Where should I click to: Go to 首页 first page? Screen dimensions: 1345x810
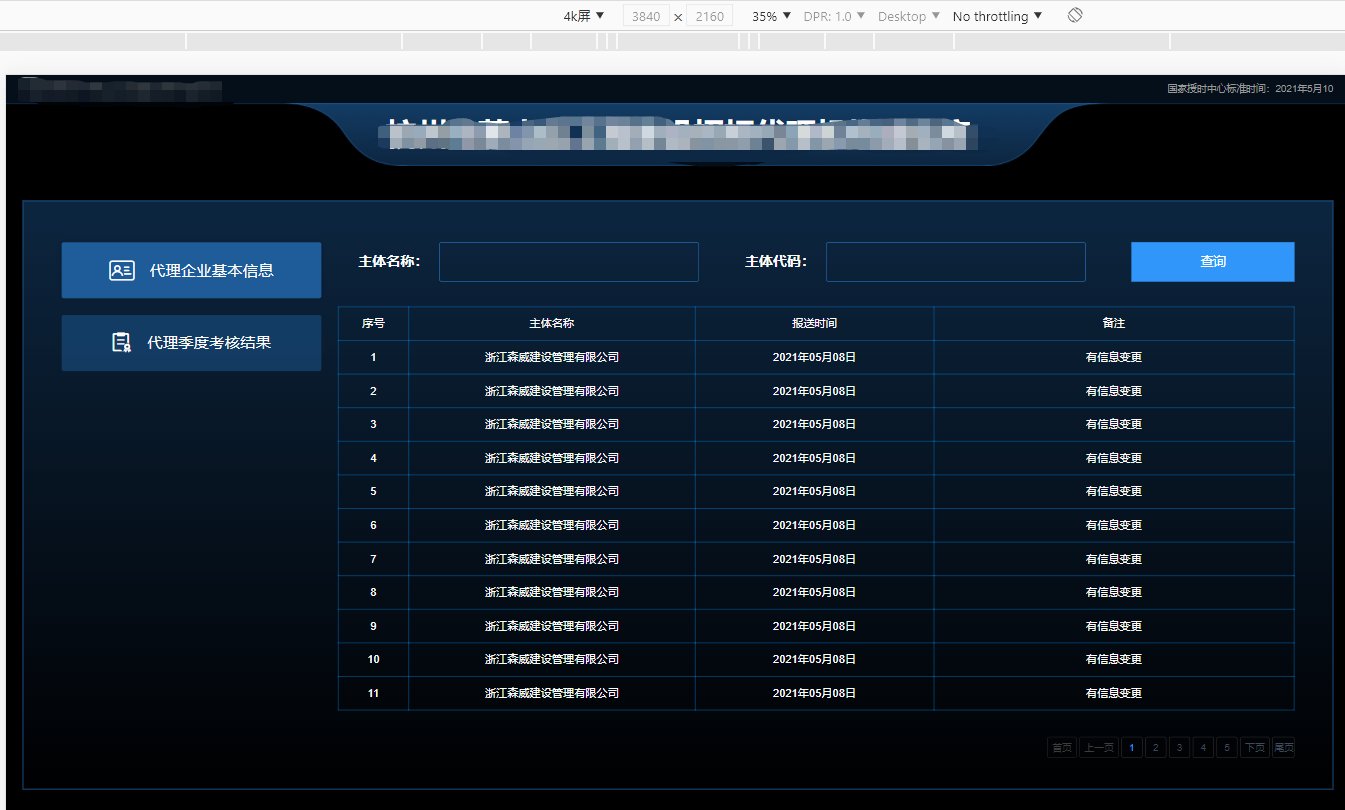1061,747
